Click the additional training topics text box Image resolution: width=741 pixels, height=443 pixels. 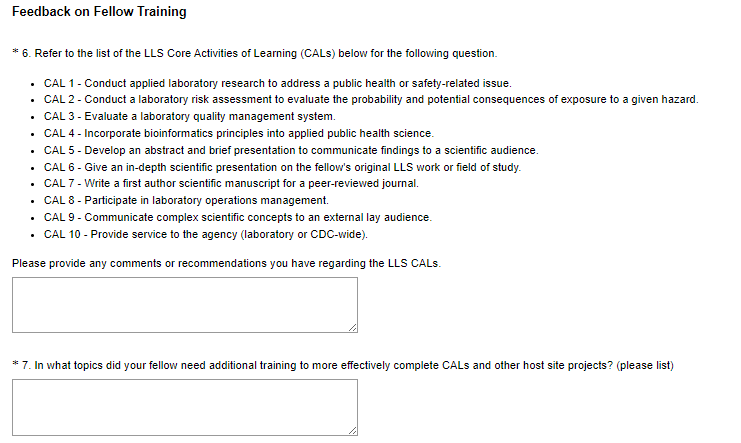click(x=184, y=406)
